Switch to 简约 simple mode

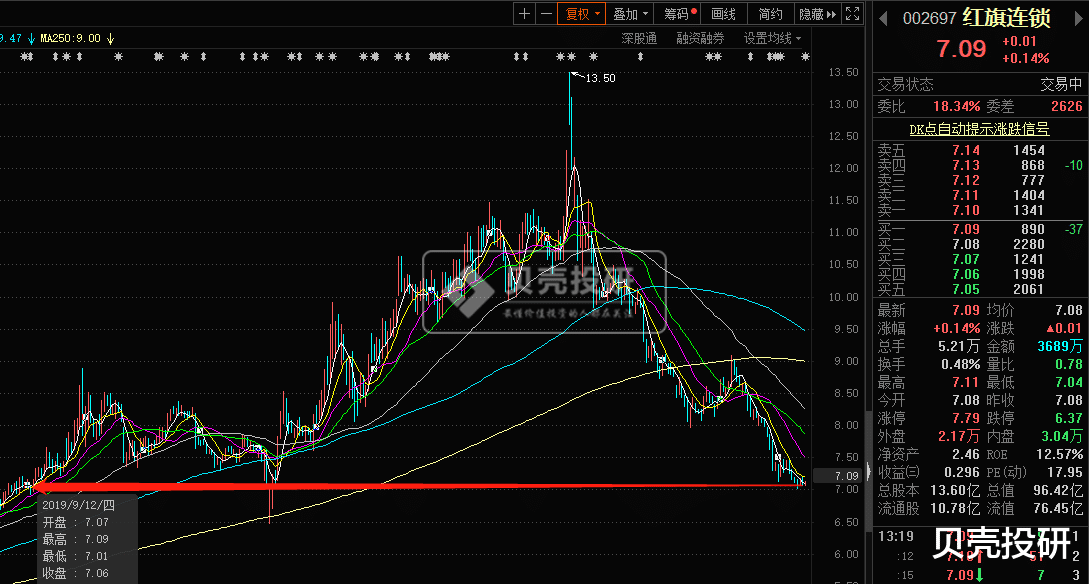tap(770, 13)
